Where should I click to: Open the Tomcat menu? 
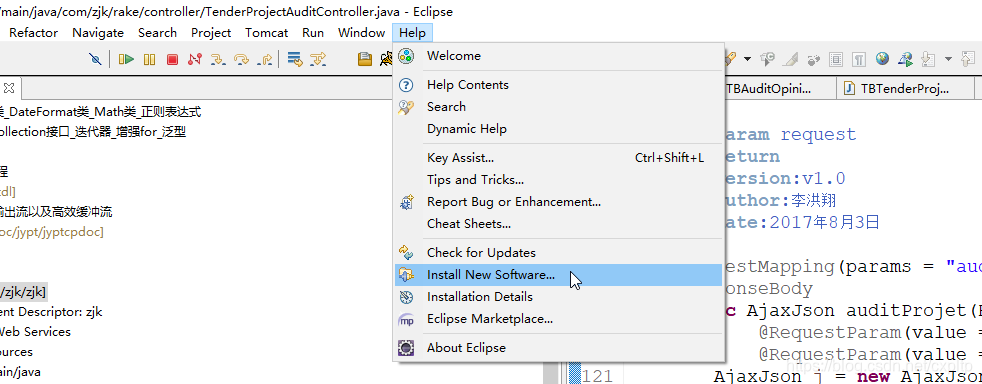click(x=267, y=33)
